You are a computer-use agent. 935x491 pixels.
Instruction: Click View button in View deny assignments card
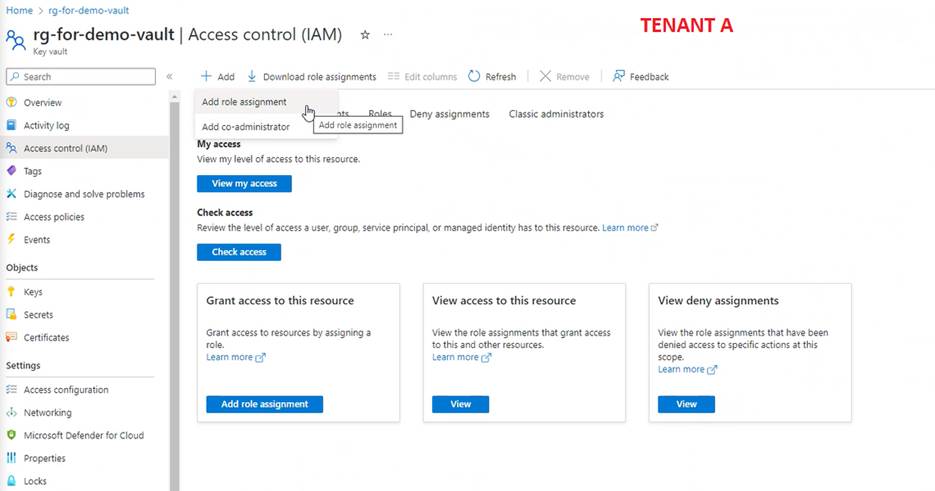coord(686,404)
